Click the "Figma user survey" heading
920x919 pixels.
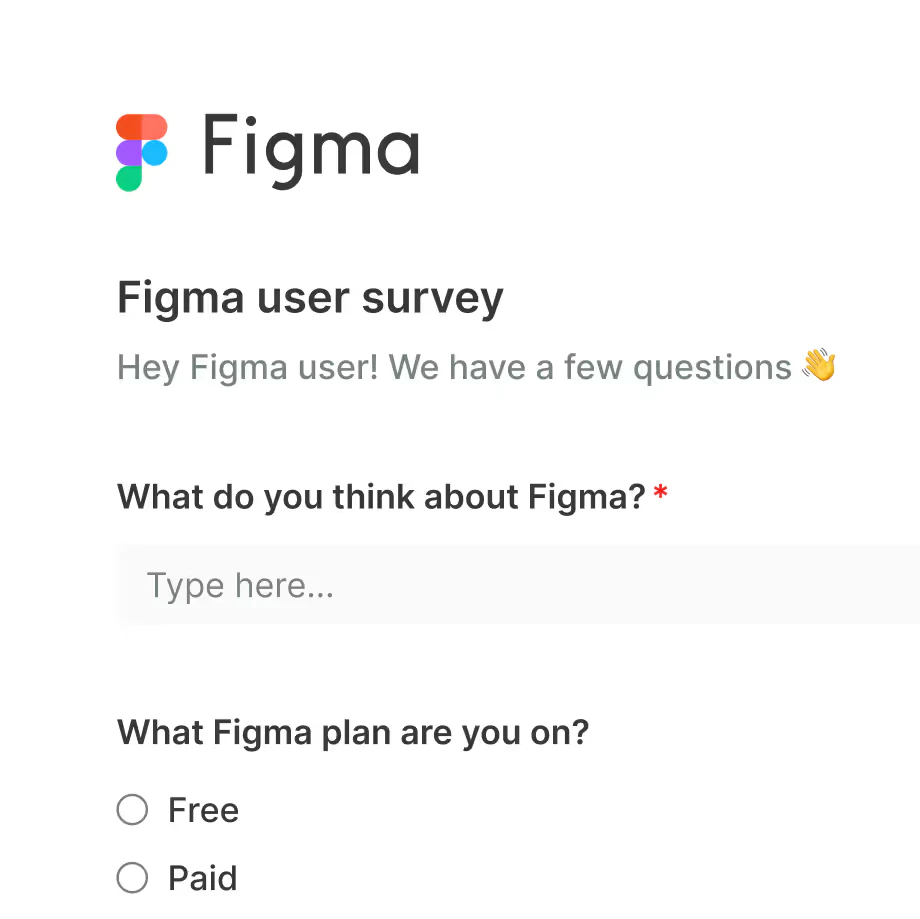coord(310,298)
